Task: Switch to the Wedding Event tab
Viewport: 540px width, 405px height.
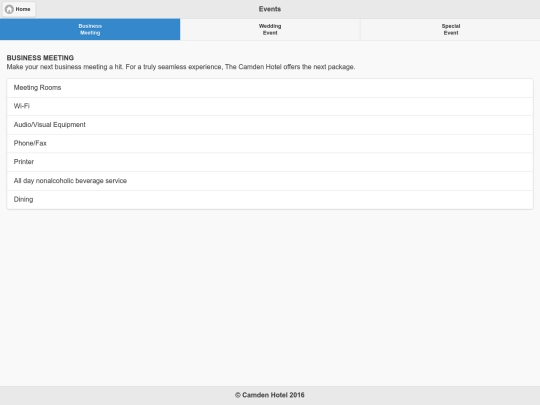Action: click(270, 29)
